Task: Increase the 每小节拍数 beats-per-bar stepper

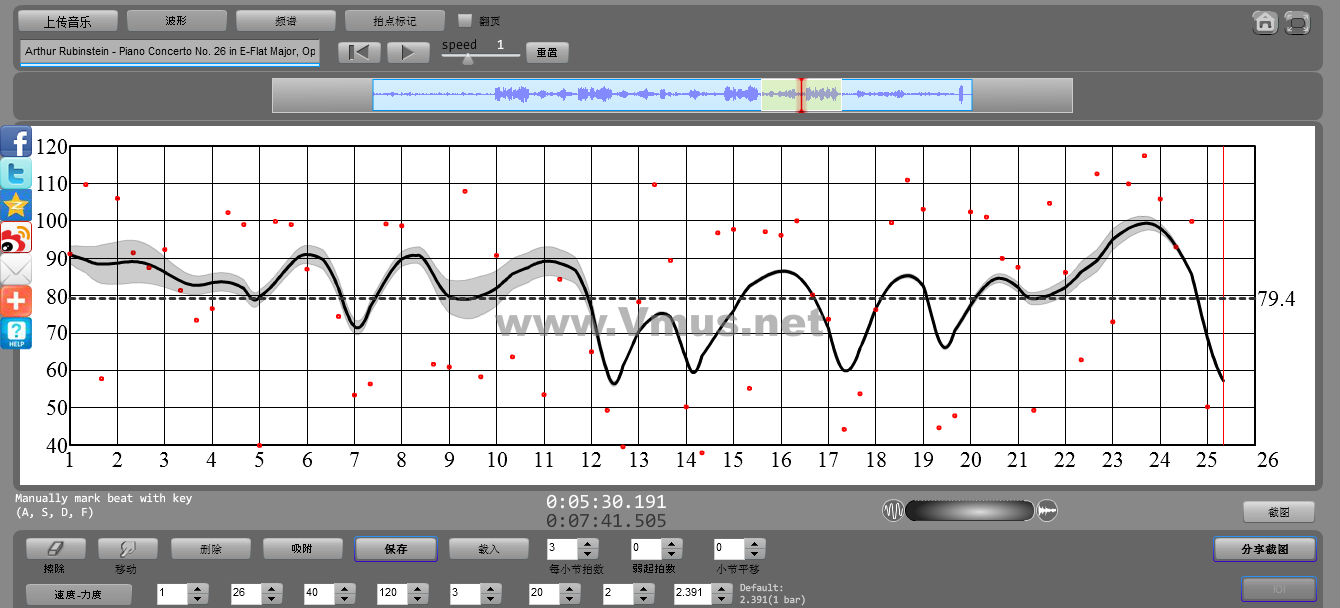Action: tap(588, 544)
